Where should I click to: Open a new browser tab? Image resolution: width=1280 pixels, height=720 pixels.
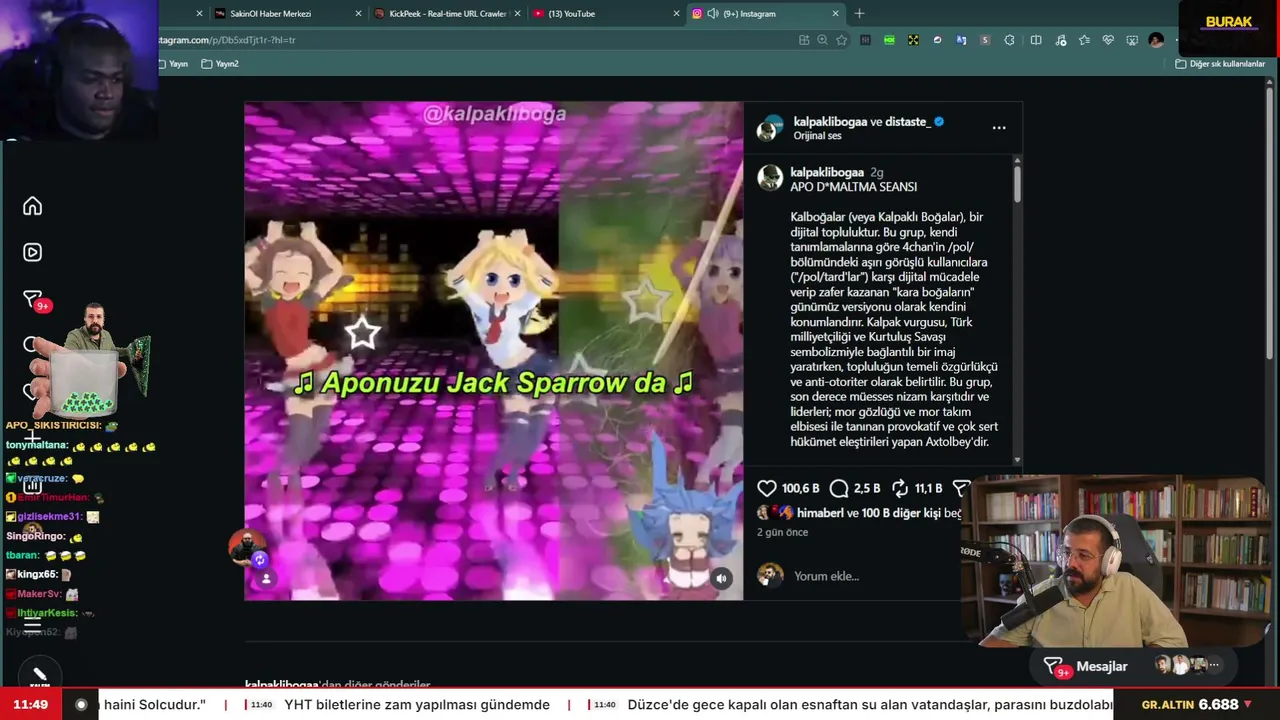[x=859, y=14]
